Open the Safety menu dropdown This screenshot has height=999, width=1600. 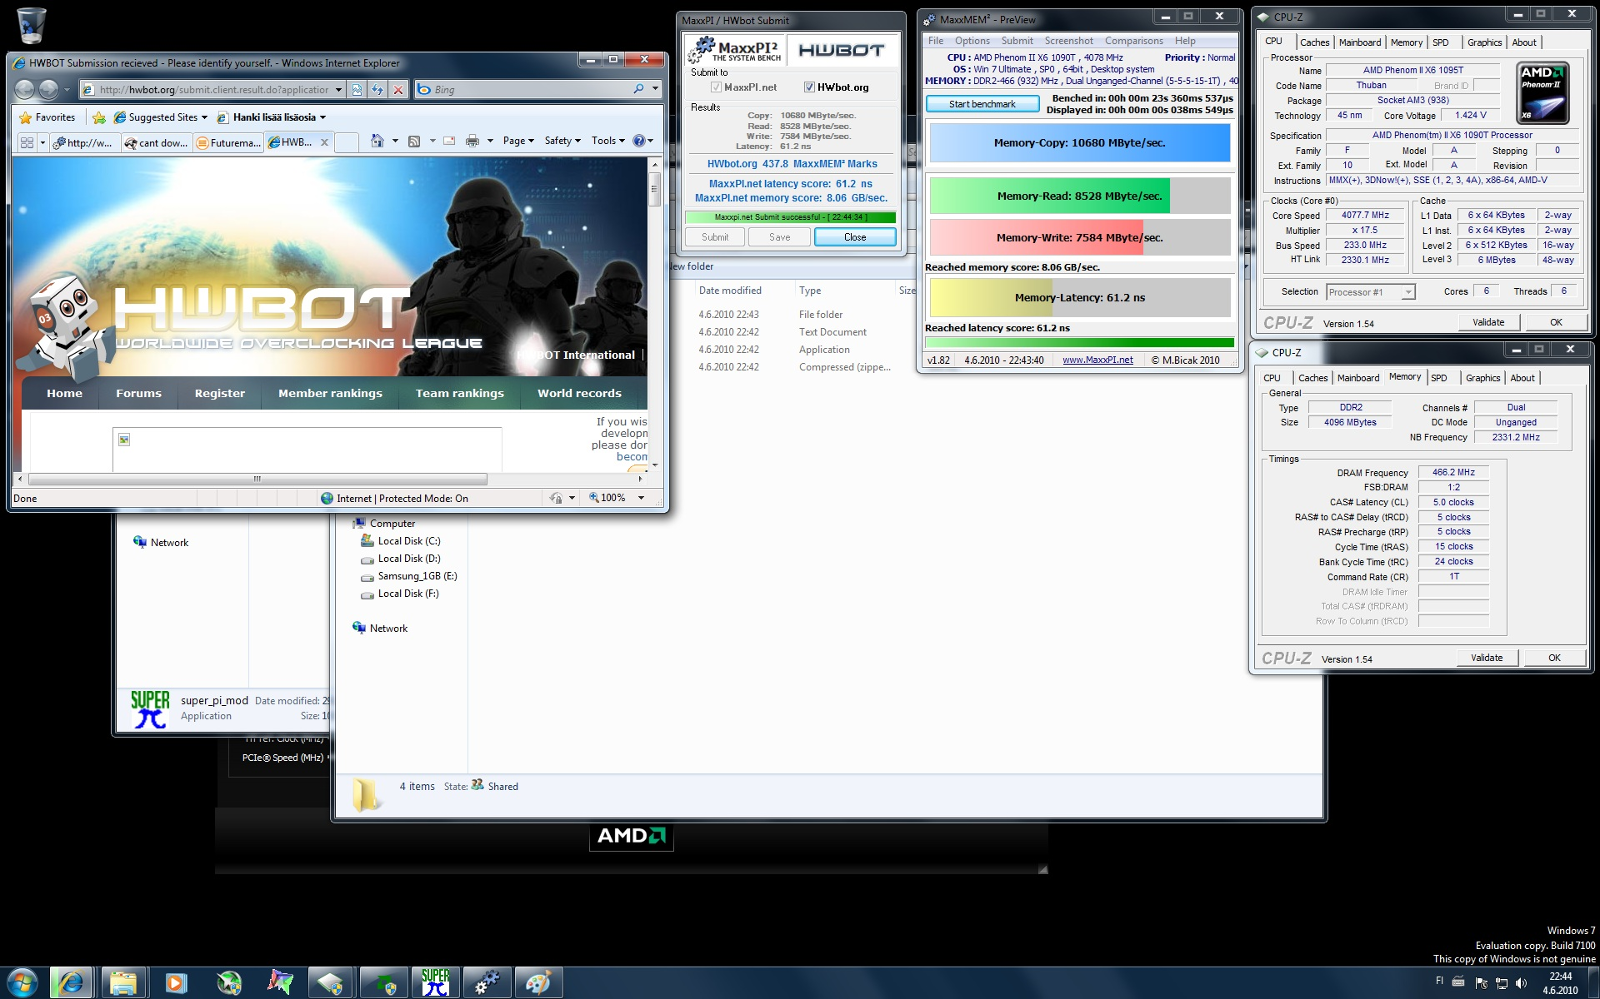(x=562, y=141)
